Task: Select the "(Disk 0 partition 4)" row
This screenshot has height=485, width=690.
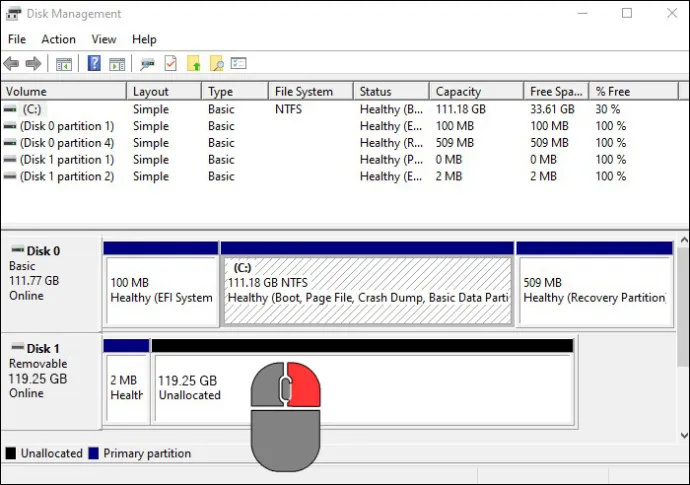Action: 339,143
